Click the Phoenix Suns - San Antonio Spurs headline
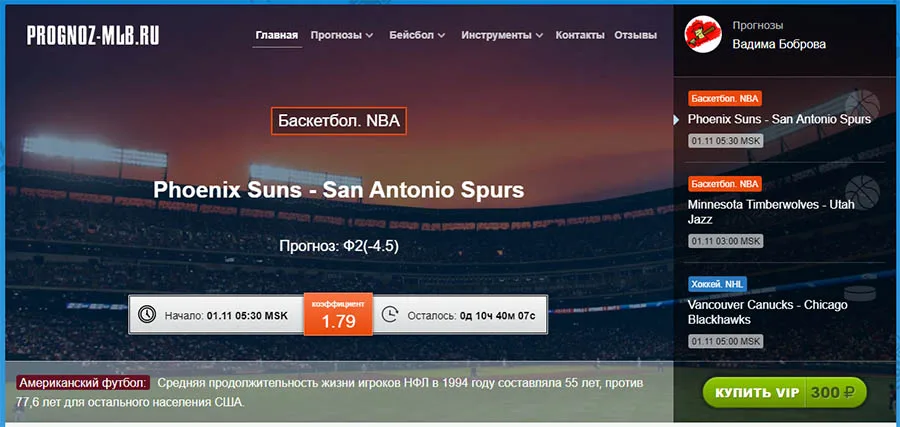The width and height of the screenshot is (900, 427). pyautogui.click(x=339, y=190)
